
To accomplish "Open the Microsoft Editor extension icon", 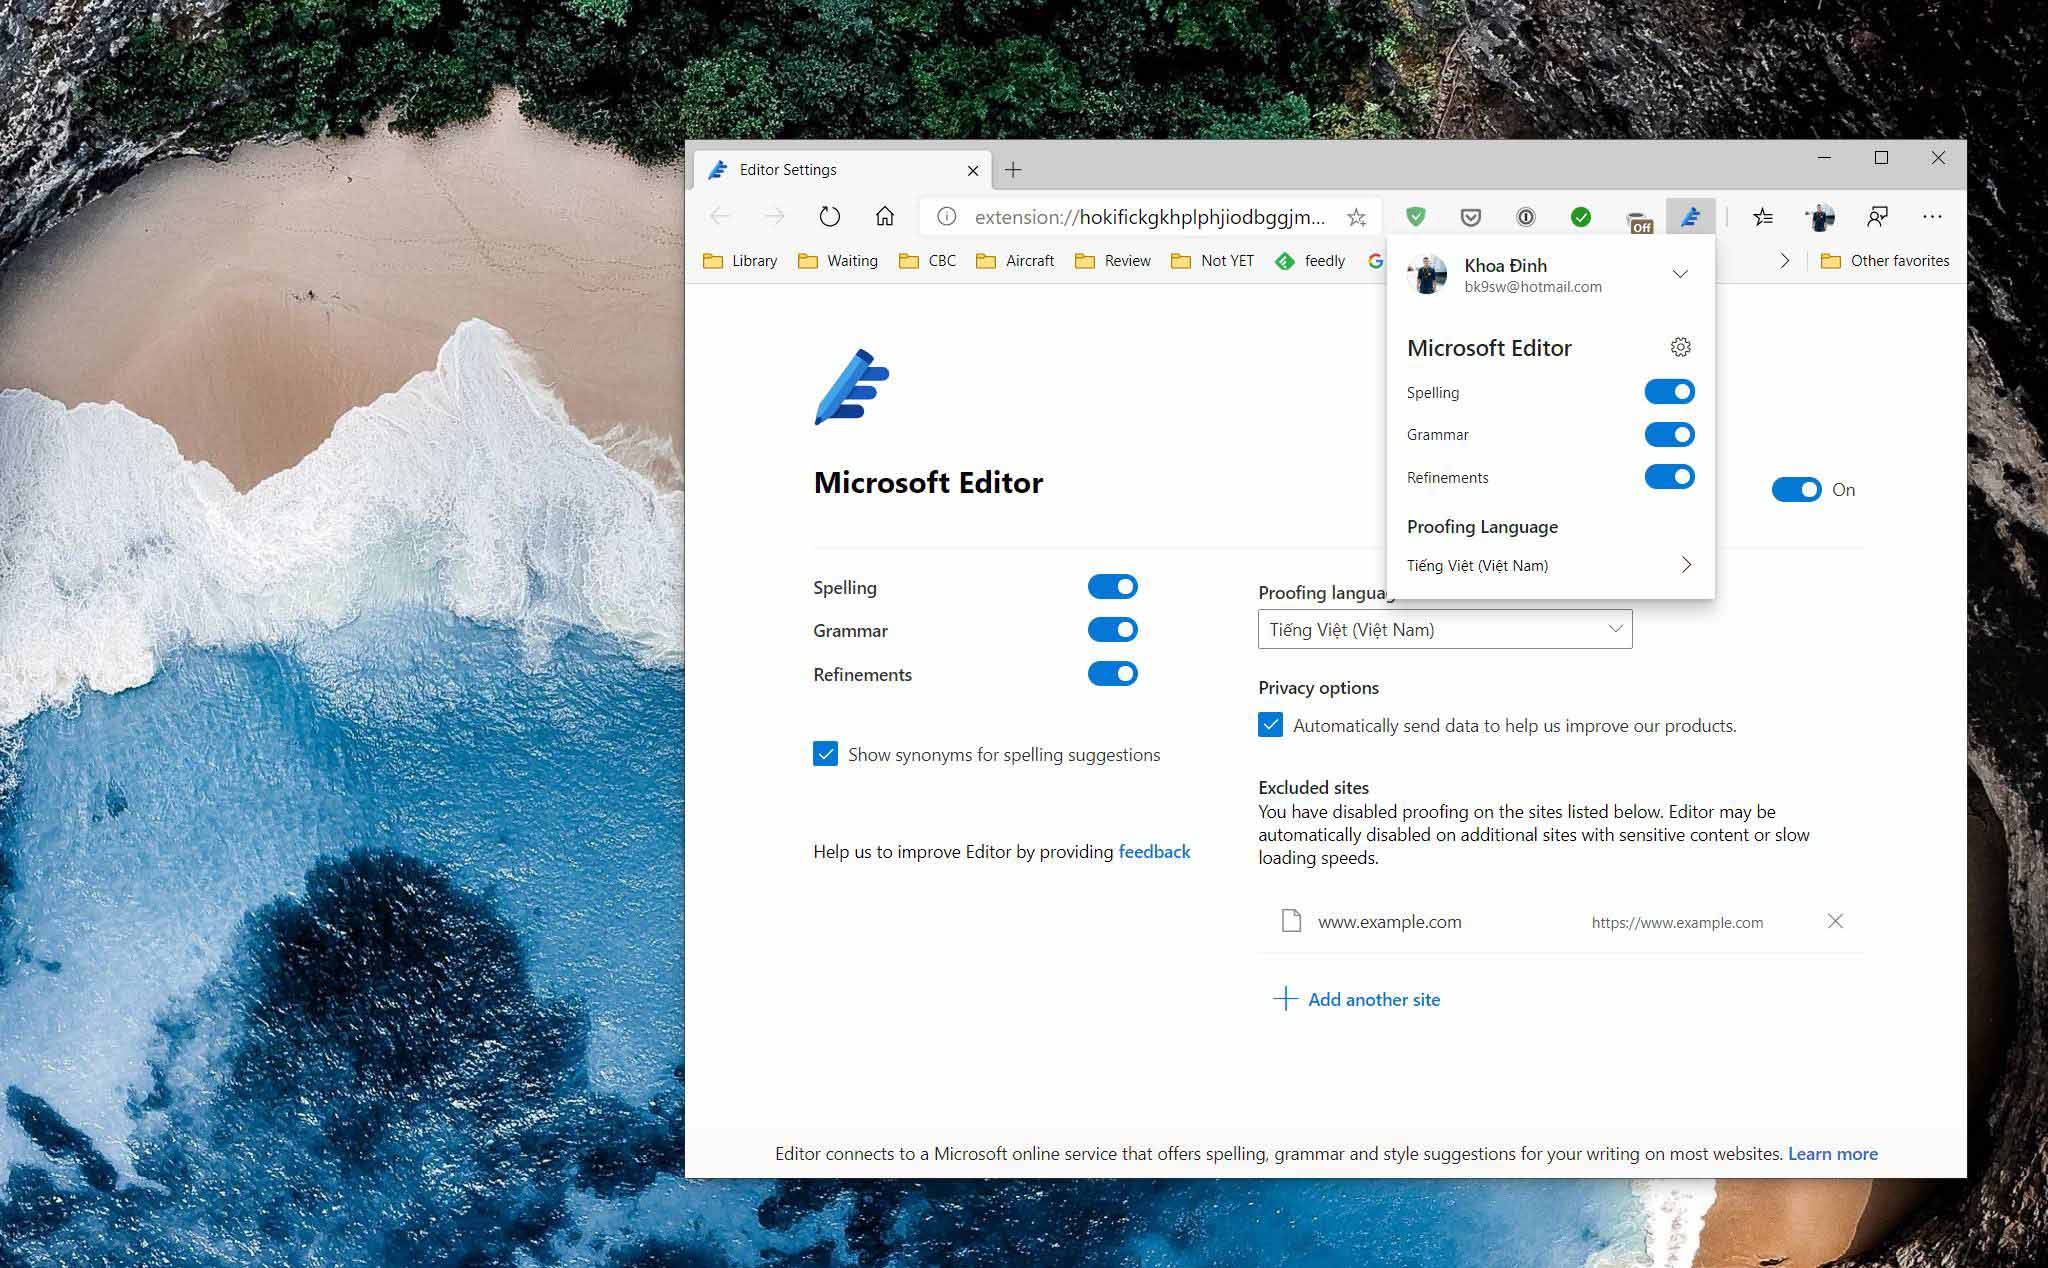I will 1689,216.
